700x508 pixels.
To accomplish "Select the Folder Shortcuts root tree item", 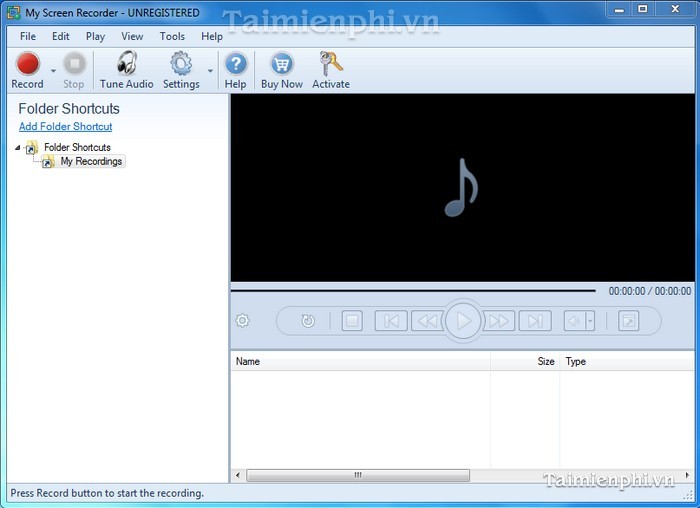I will (x=77, y=147).
